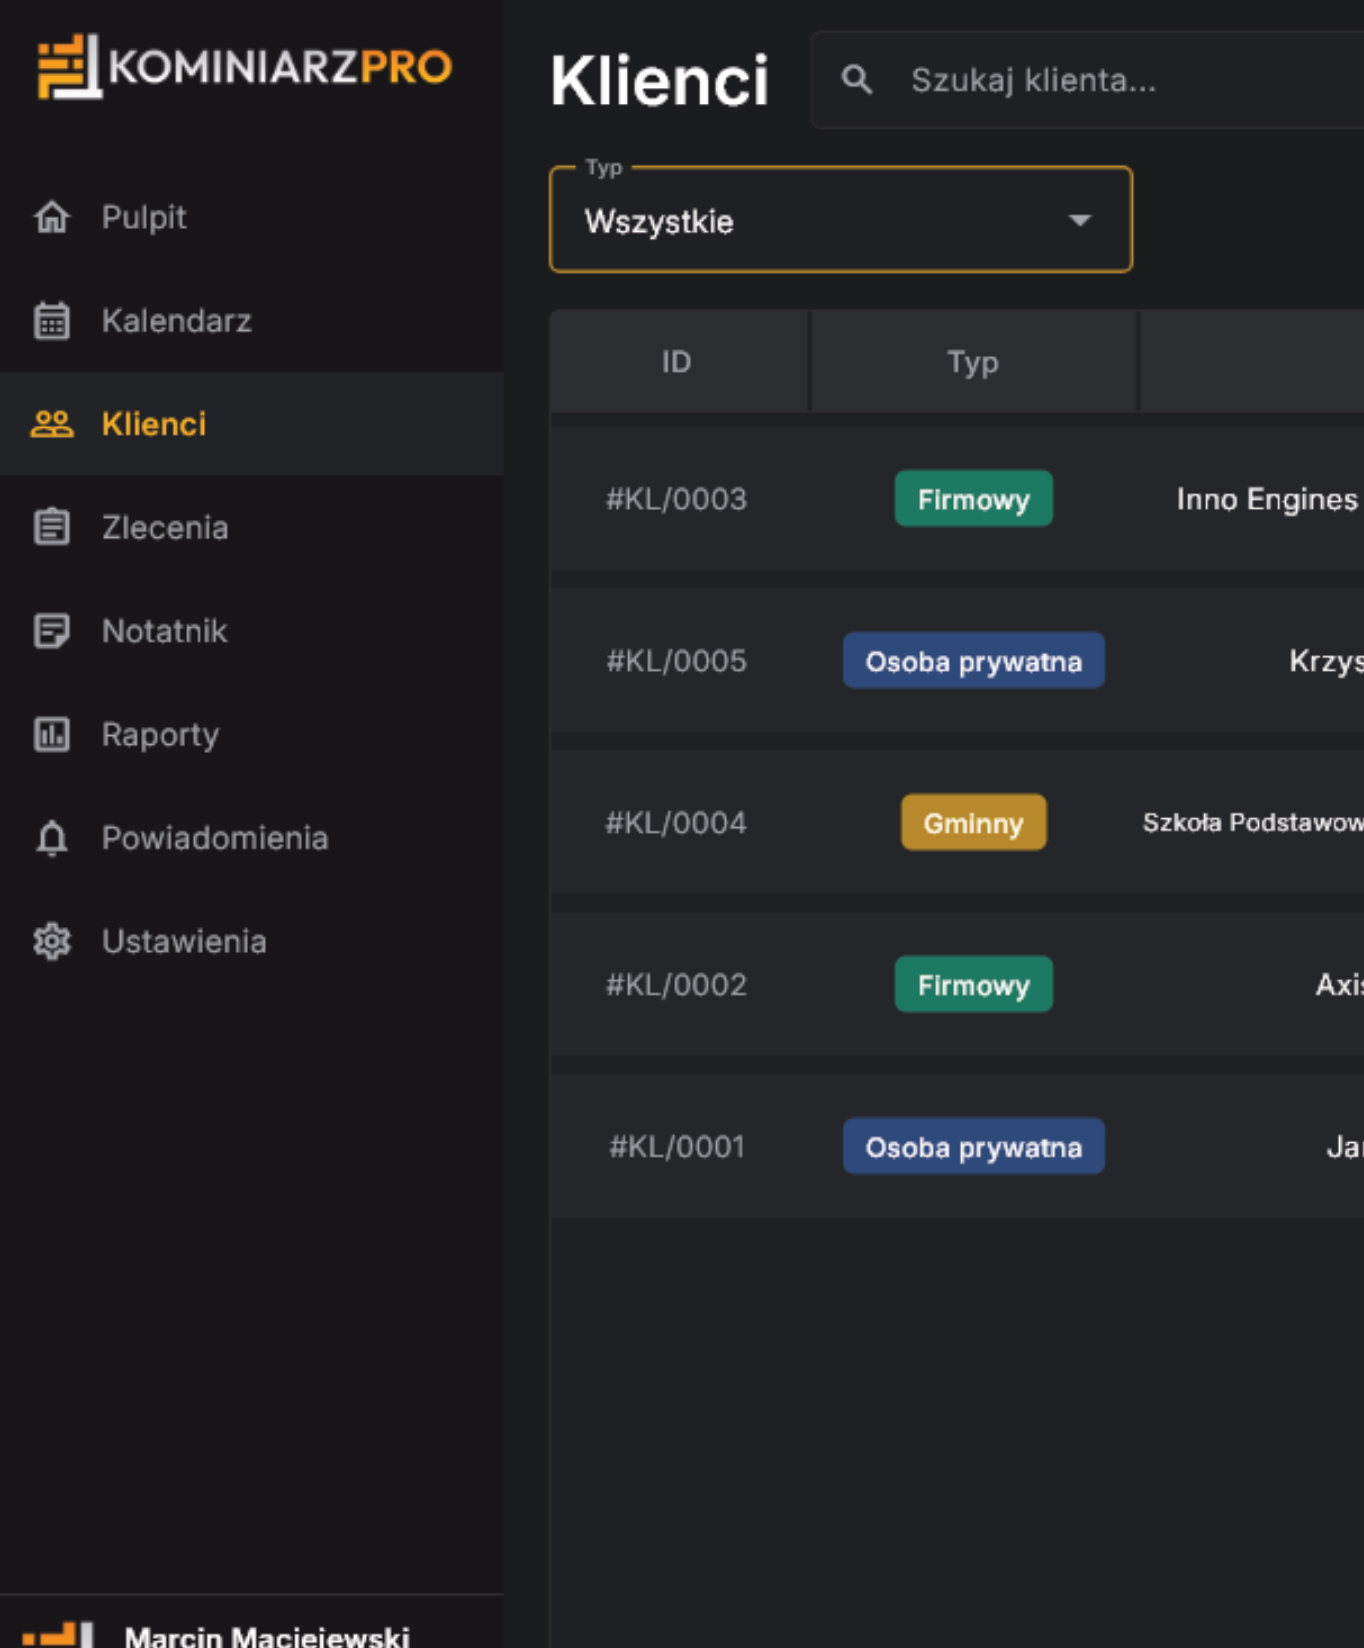Click the Kalendarz calendar icon

pyautogui.click(x=52, y=321)
